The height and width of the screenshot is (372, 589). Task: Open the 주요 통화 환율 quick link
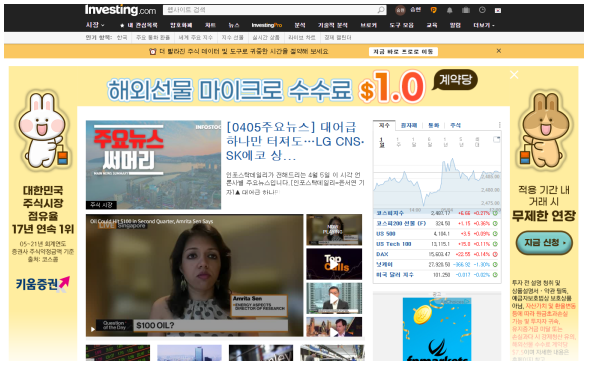pyautogui.click(x=153, y=38)
